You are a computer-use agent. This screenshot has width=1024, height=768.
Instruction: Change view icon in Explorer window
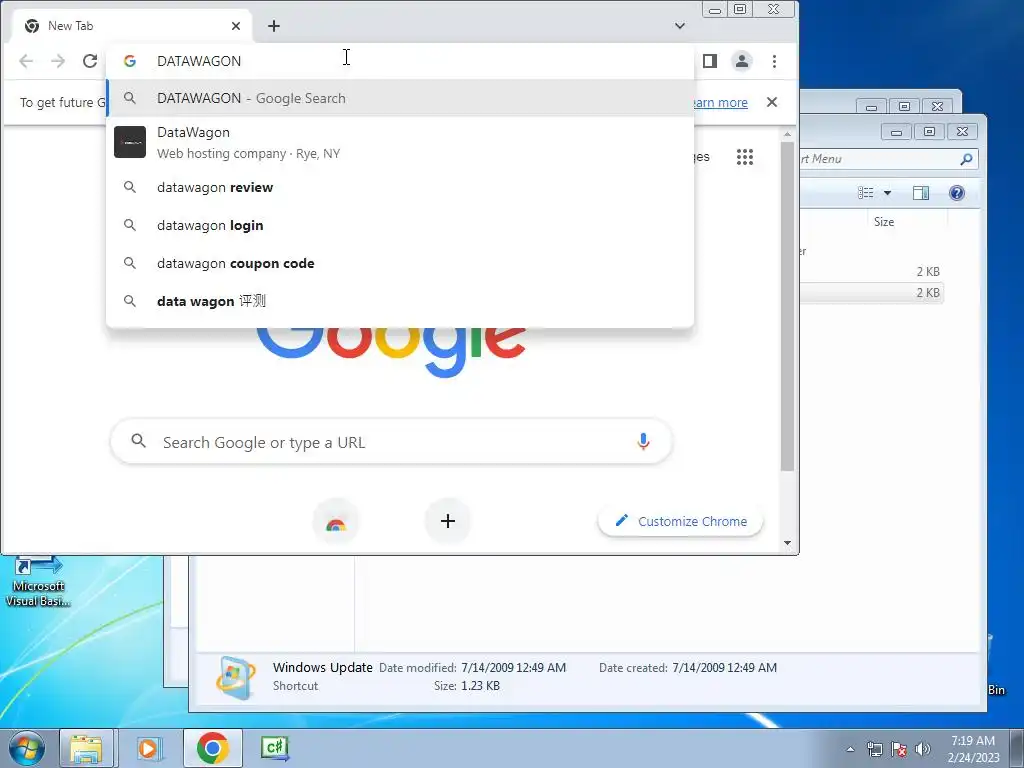point(865,193)
